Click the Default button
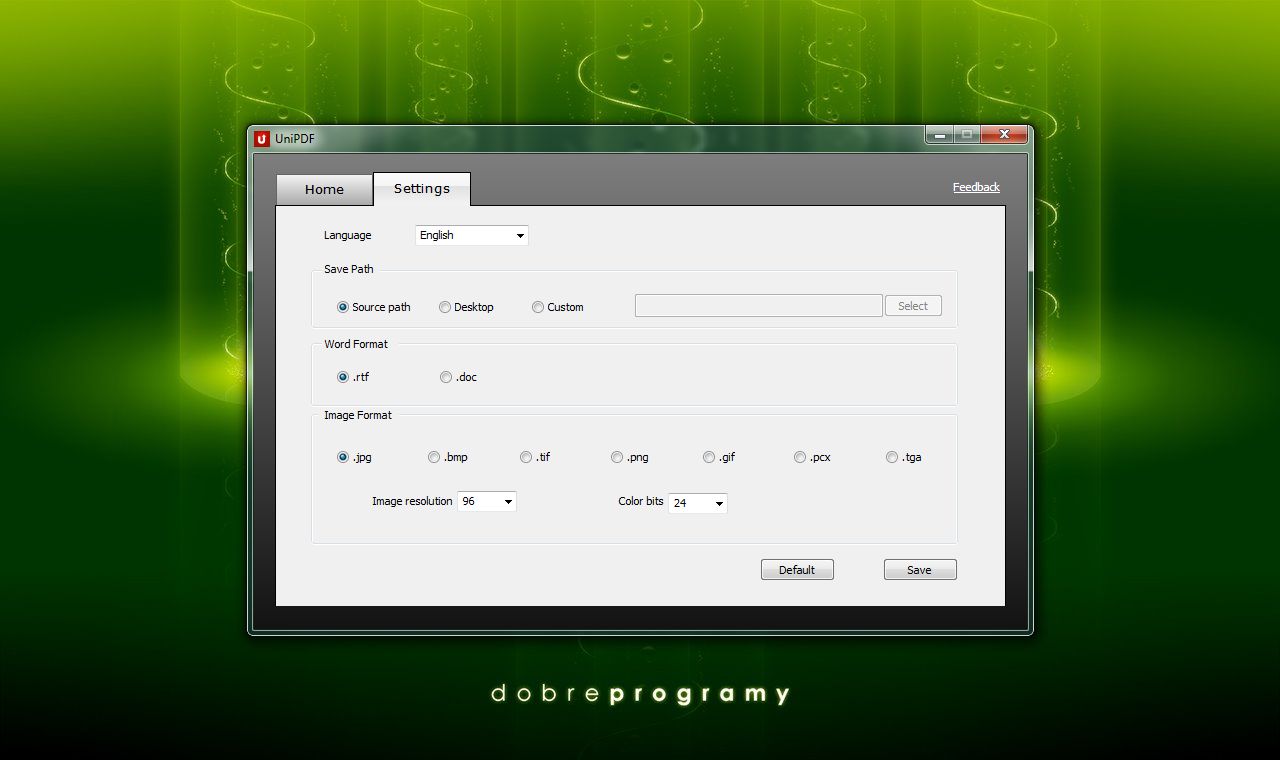 (797, 570)
